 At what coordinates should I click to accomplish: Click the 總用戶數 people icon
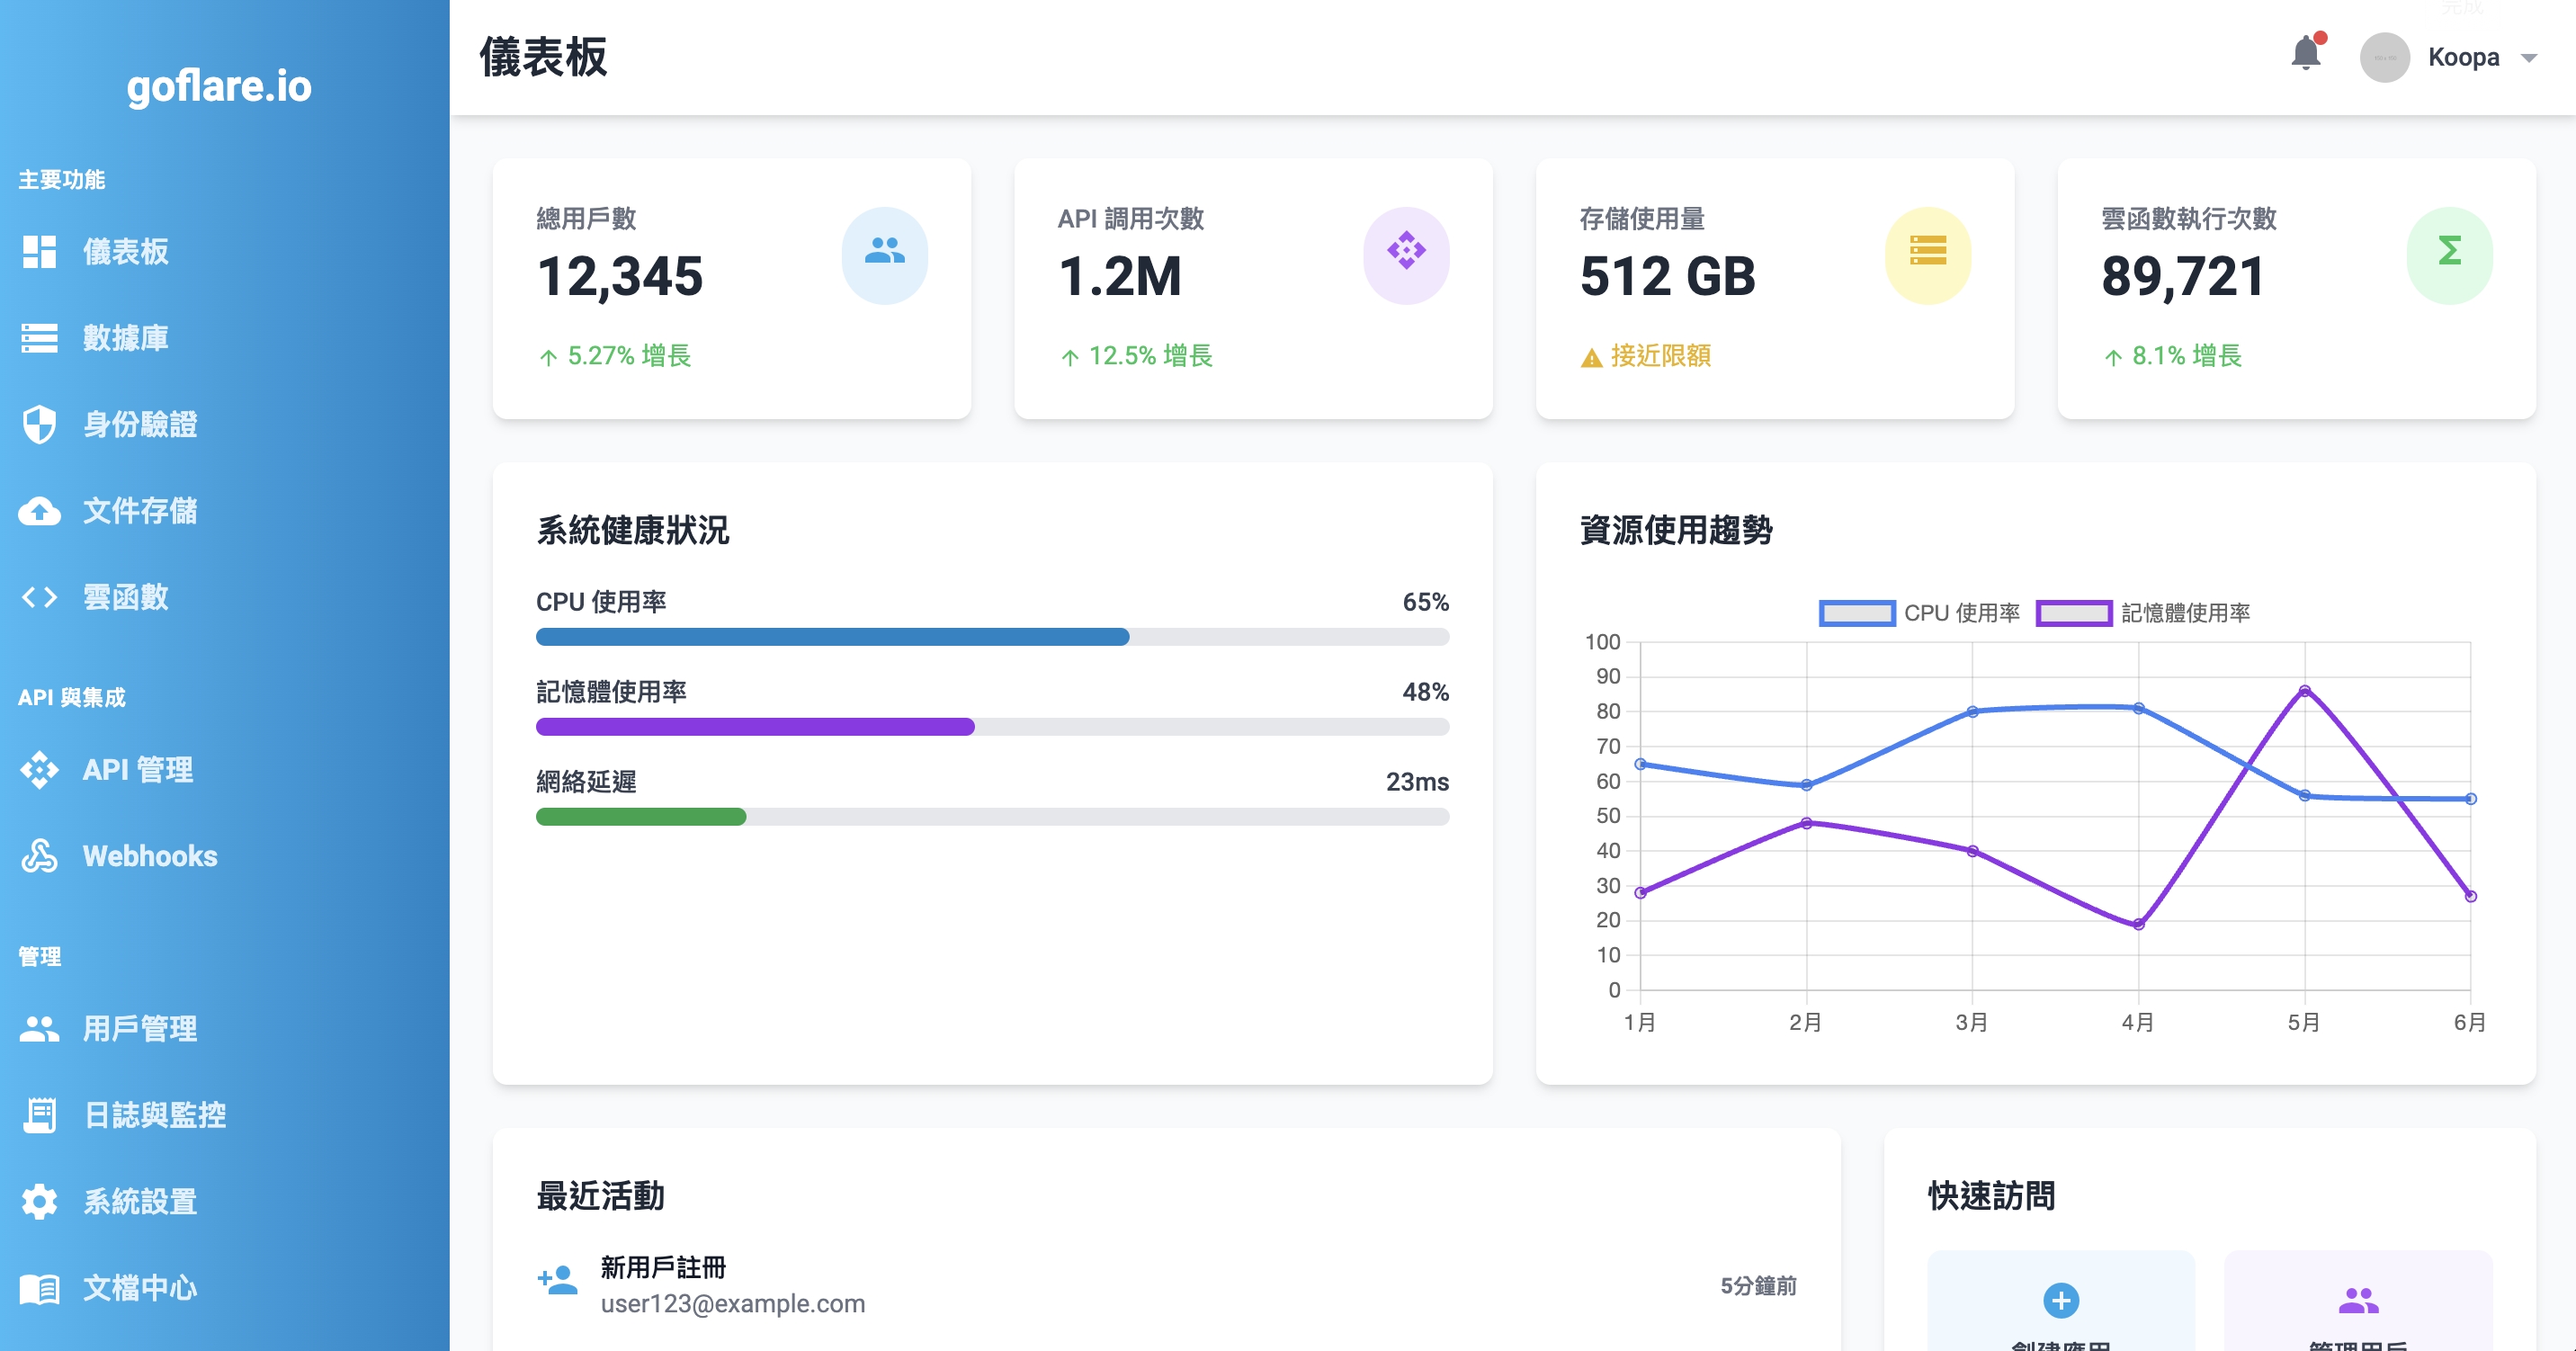884,252
